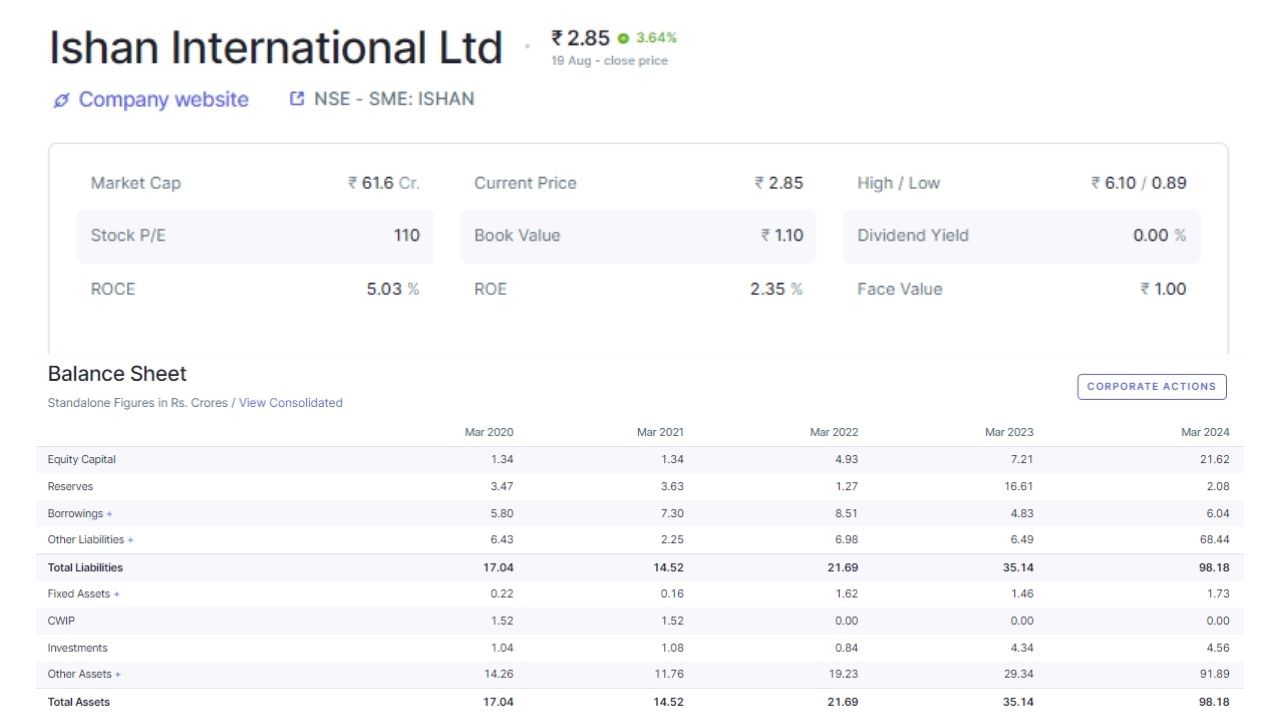Screen dimensions: 1280x720
Task: Click the Corporate Actions button
Action: click(x=1152, y=387)
